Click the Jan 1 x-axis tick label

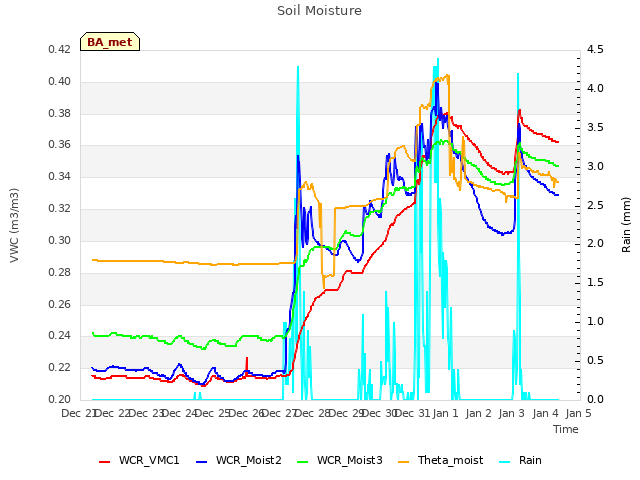pyautogui.click(x=445, y=413)
